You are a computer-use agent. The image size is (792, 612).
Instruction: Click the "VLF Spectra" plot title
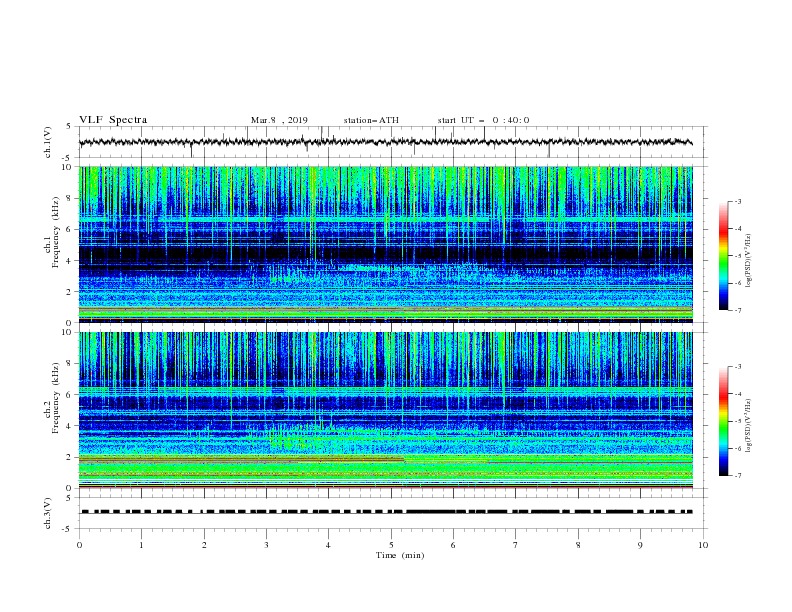(x=113, y=120)
